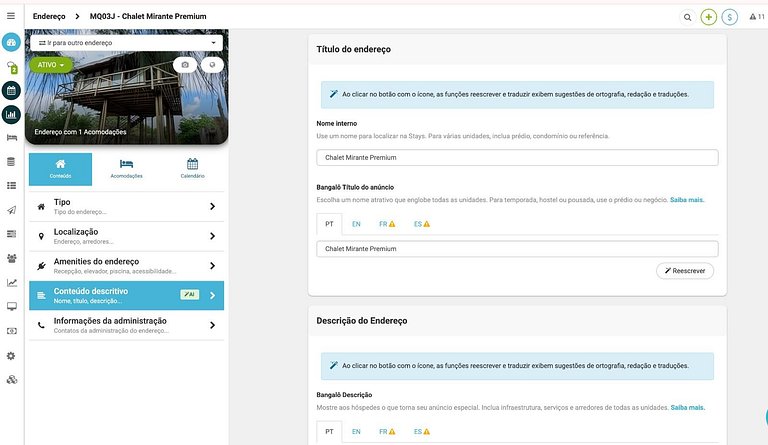Screen dimensions: 768x445
Task: Click 'Saiba mais' link under Título do anúncio
Action: (x=687, y=200)
